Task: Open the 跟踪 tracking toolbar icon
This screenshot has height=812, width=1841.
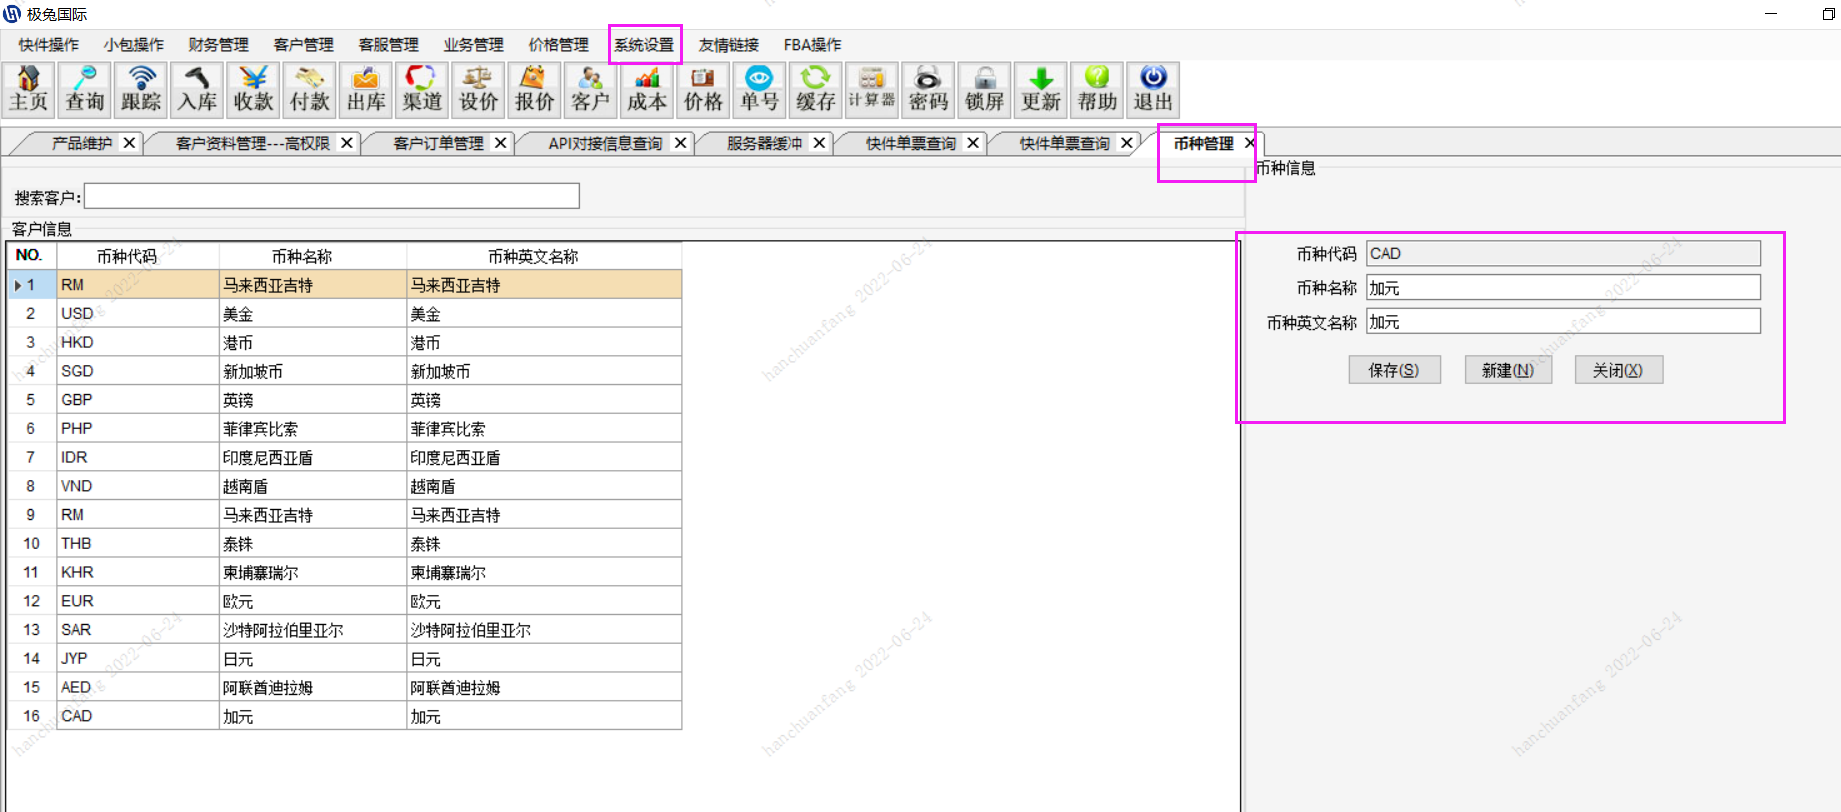Action: click(x=141, y=90)
